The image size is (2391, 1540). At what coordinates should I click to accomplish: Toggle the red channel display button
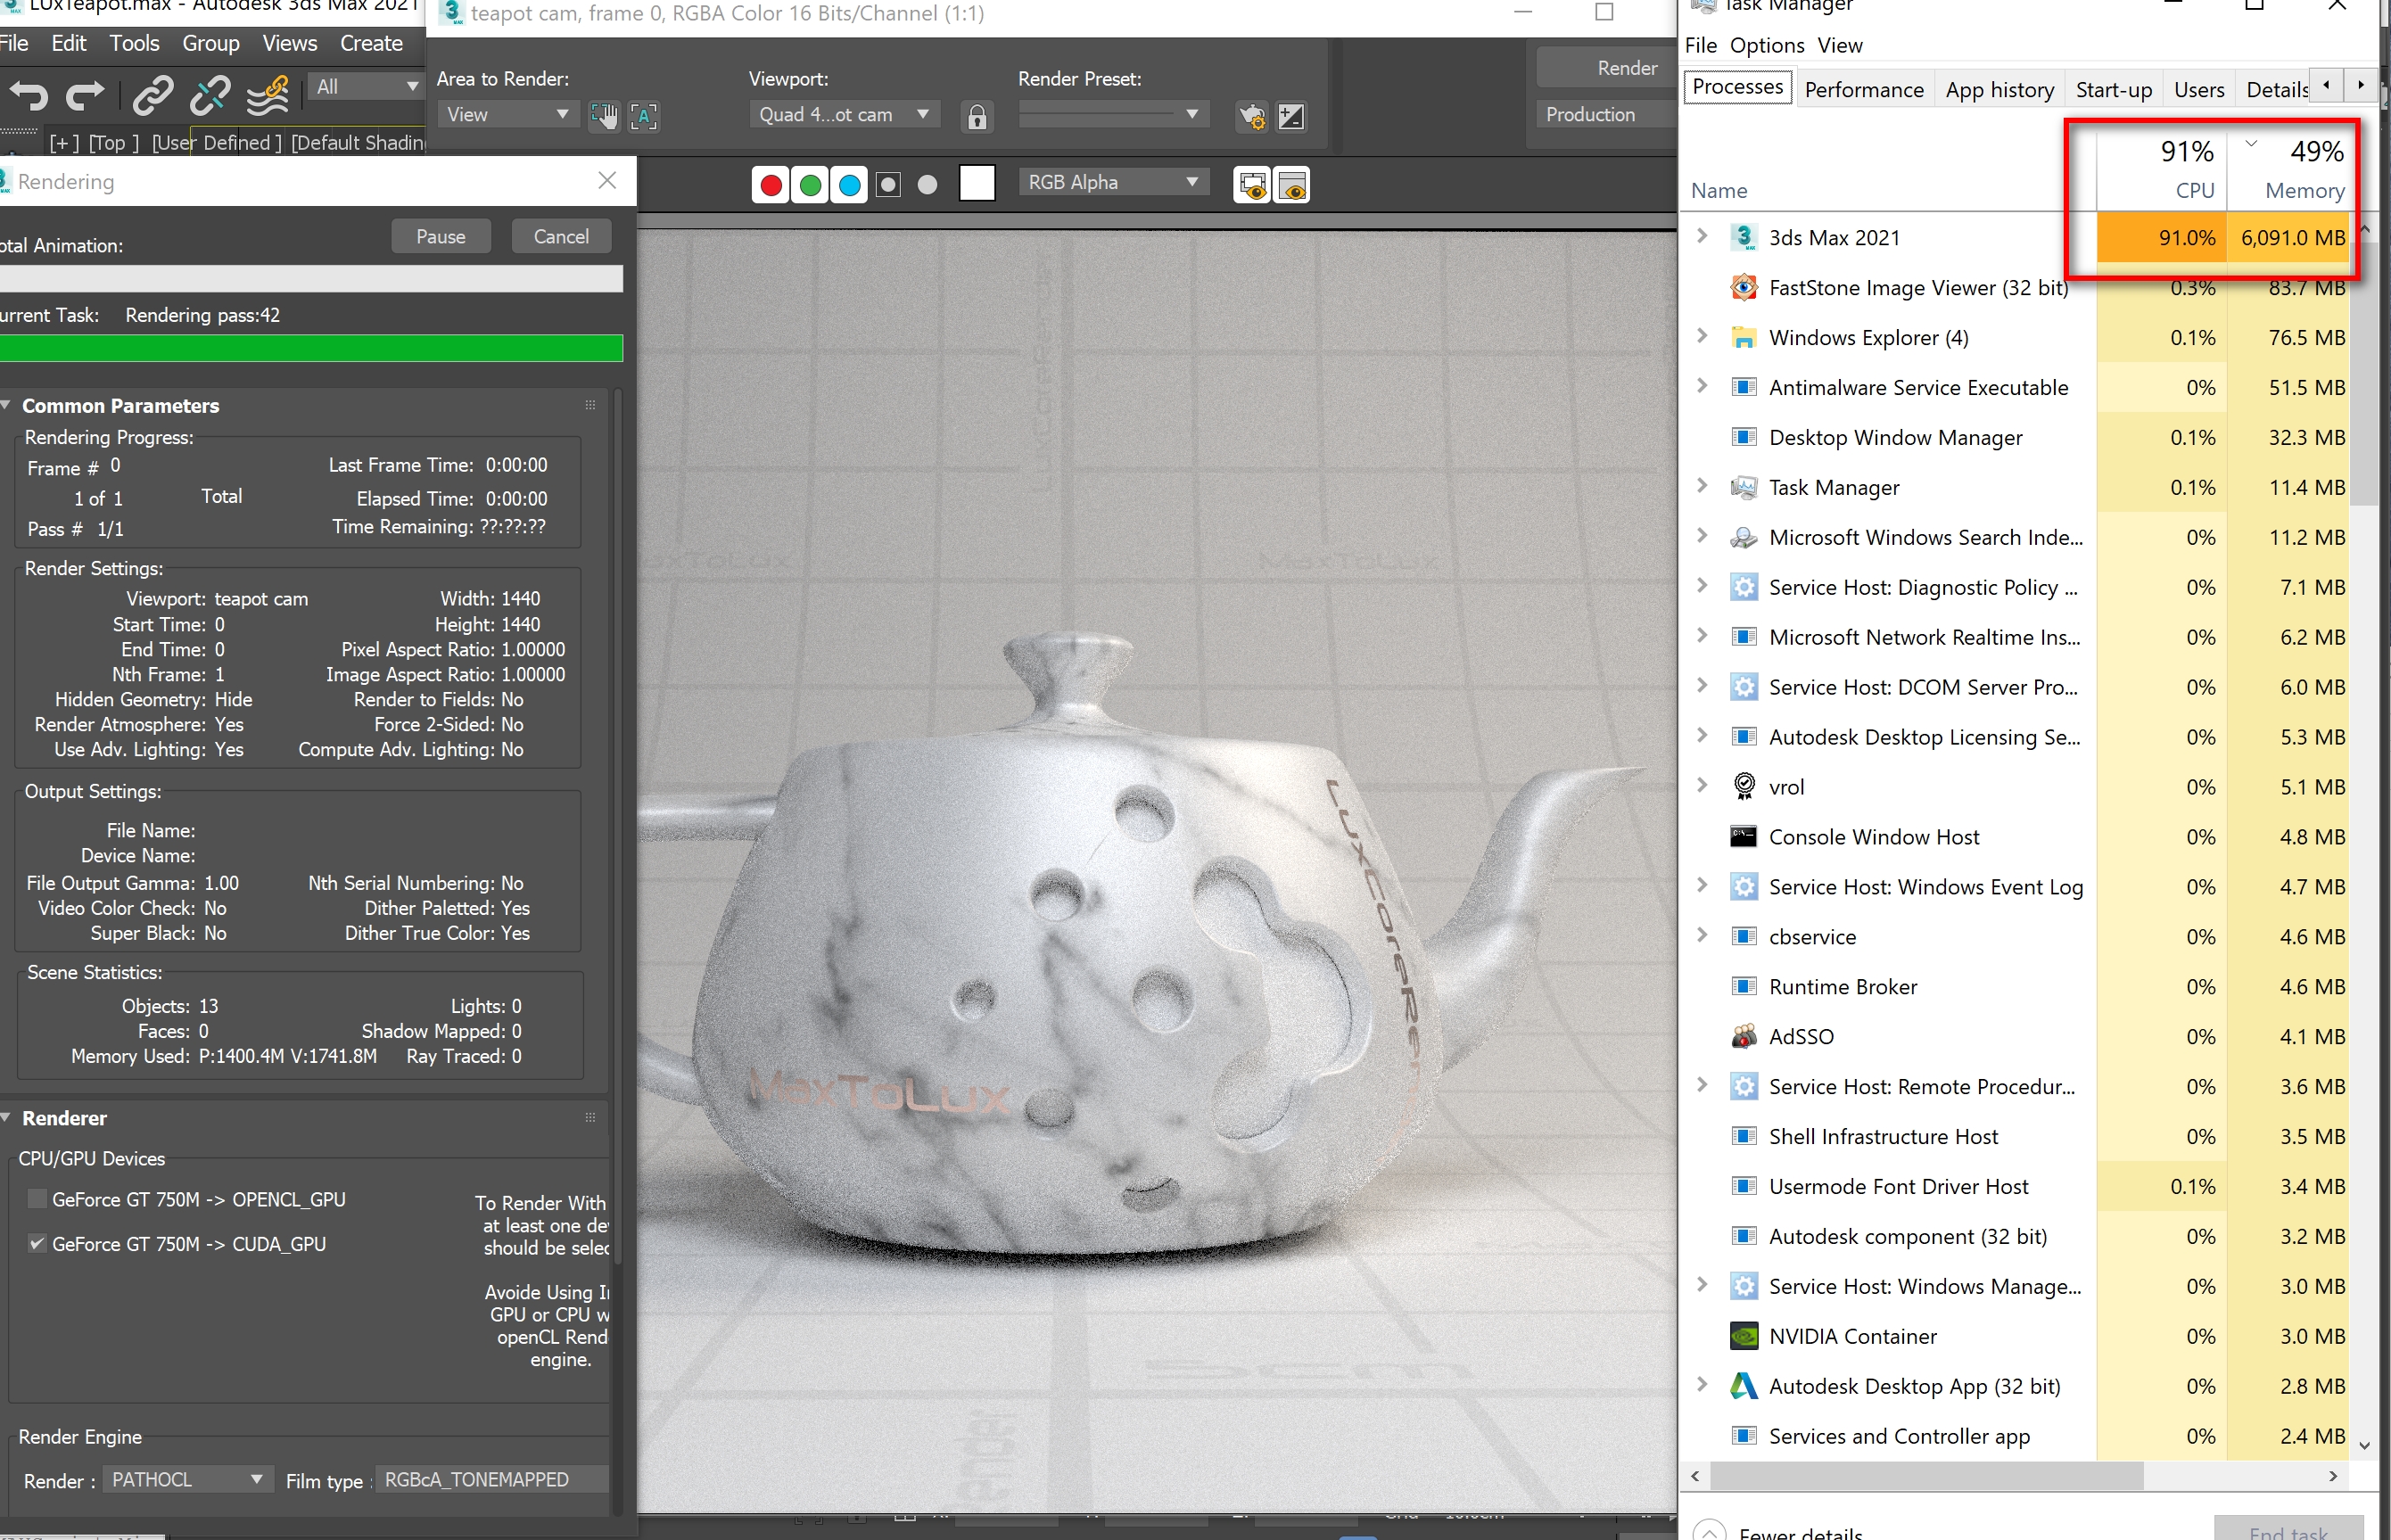click(770, 185)
